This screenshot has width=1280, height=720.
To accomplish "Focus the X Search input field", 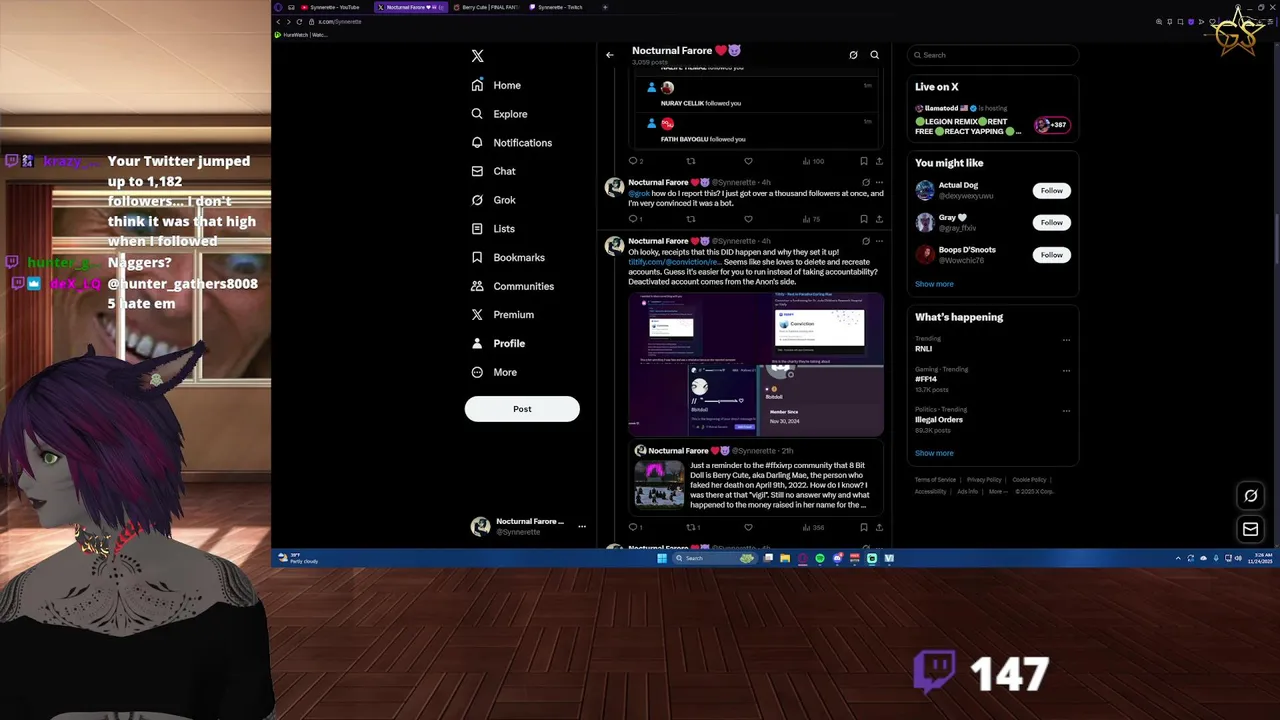I will (x=993, y=55).
